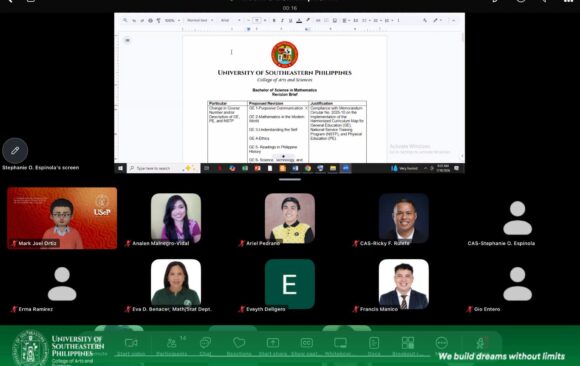Select Ariel Pedrano participant tile
The image size is (580, 366).
[x=290, y=218]
